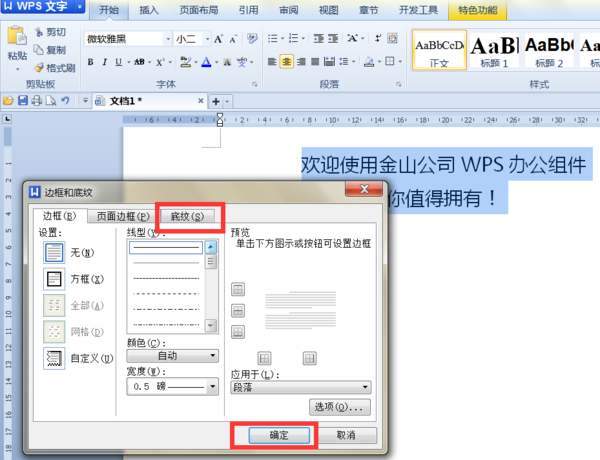Activate the Format Painter (格式刷)
600x460 pixels.
point(55,68)
